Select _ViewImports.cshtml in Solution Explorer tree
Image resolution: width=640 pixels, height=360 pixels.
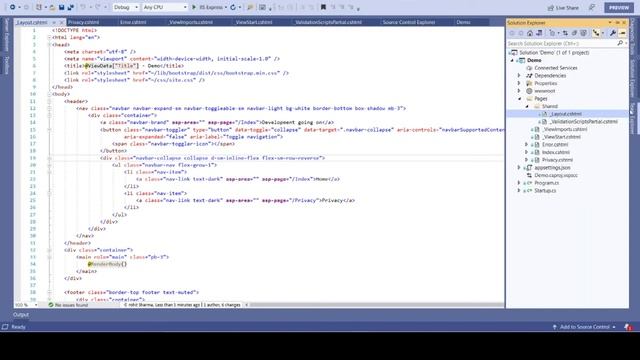(564, 129)
